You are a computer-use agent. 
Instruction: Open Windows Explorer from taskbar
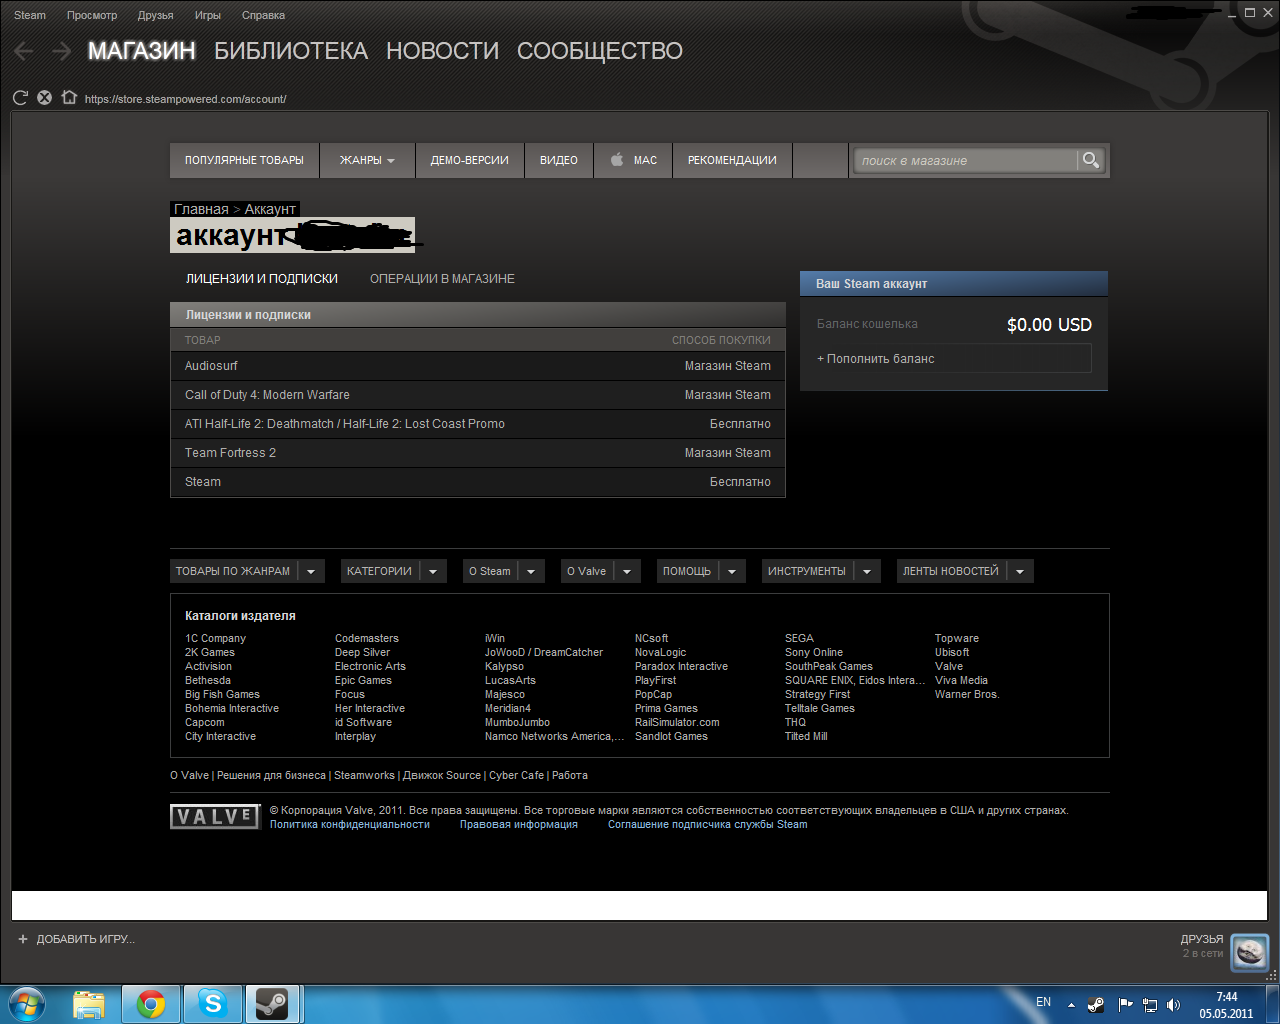pyautogui.click(x=89, y=1004)
